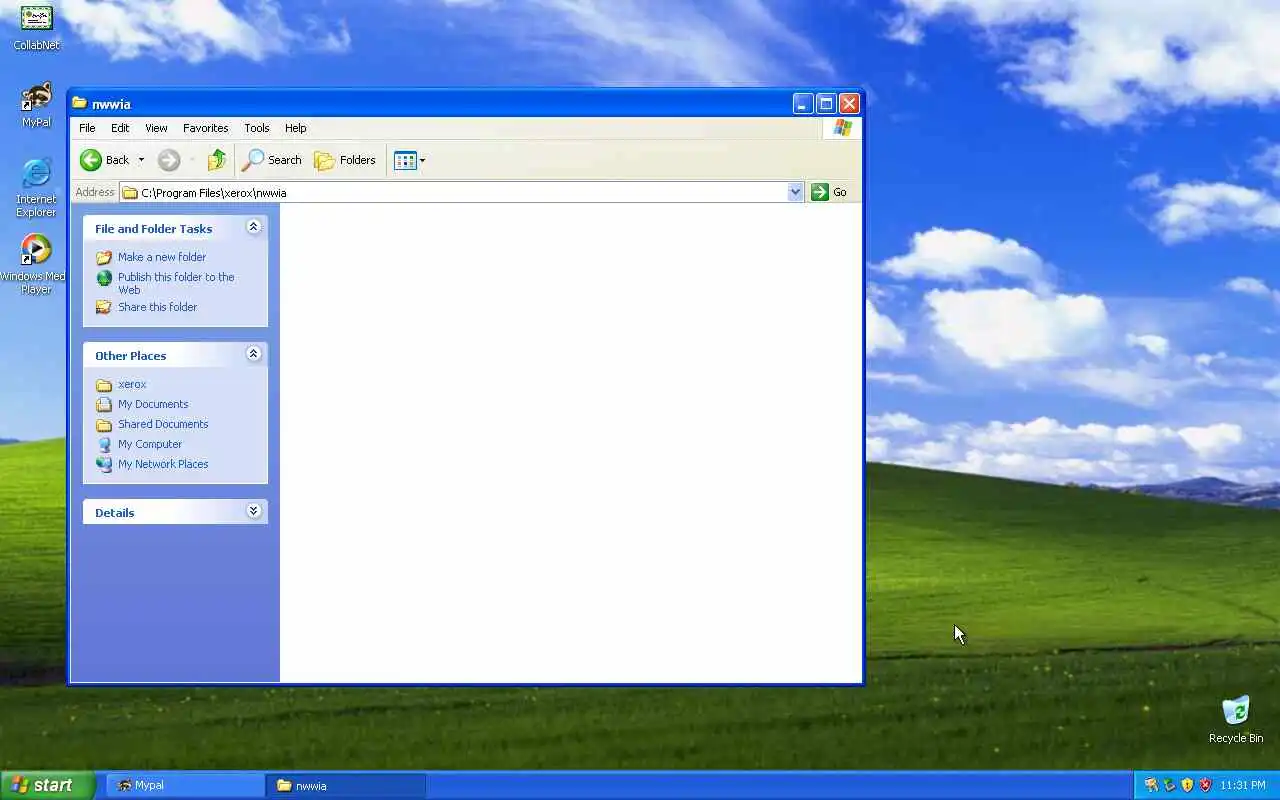
Task: Switch to Mypal in the taskbar
Action: pyautogui.click(x=185, y=785)
